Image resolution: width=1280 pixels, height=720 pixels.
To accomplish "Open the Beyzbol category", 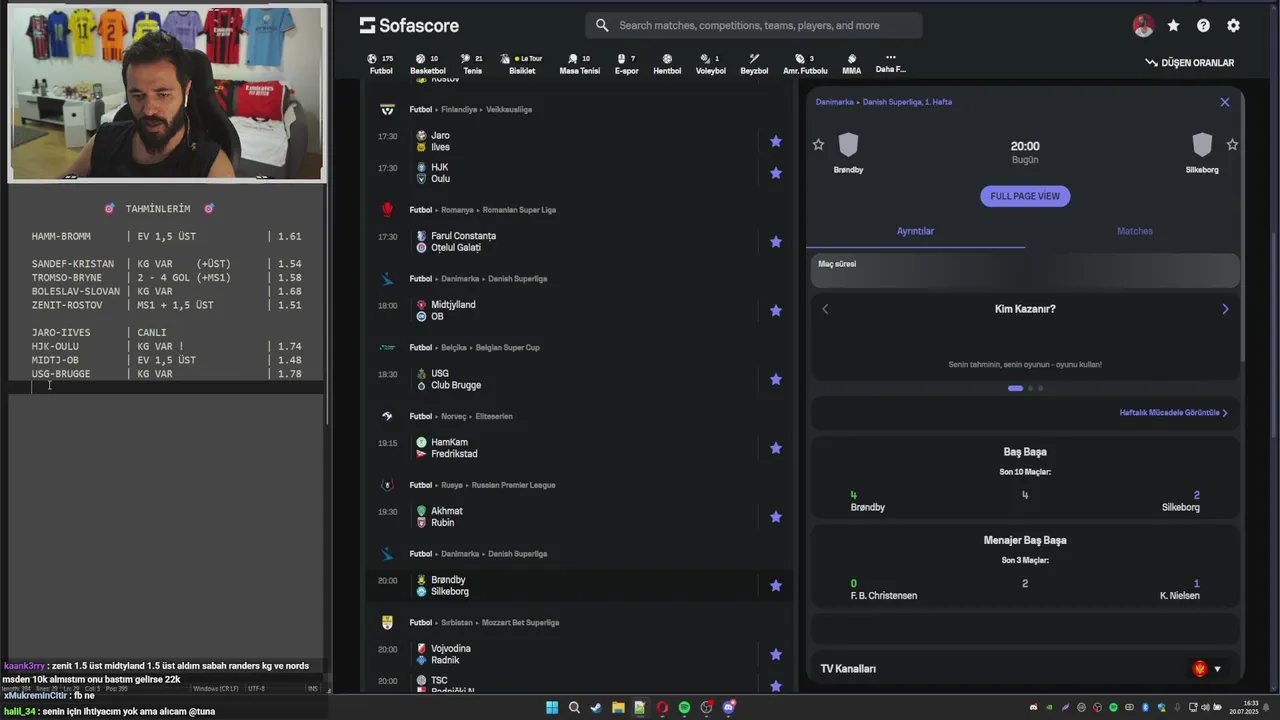I will (754, 64).
